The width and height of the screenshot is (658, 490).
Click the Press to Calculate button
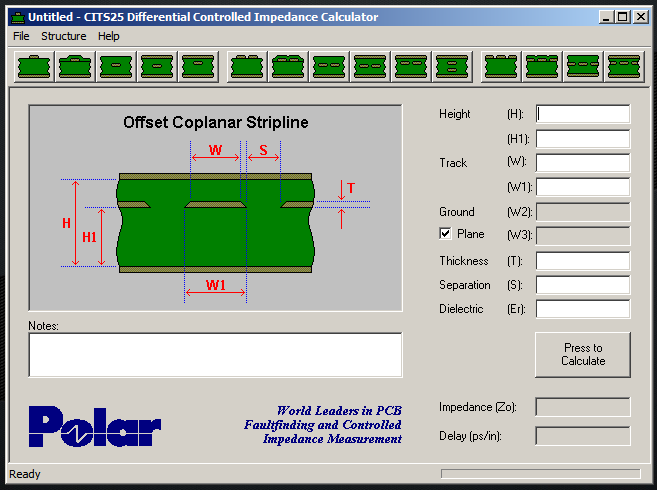tap(583, 354)
